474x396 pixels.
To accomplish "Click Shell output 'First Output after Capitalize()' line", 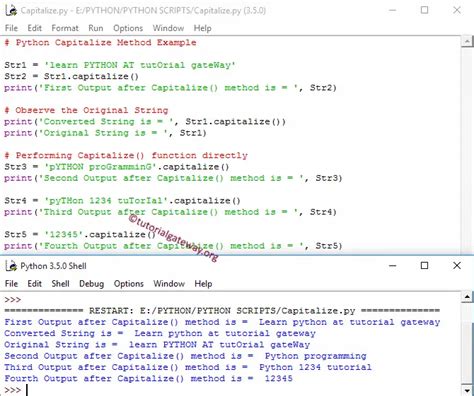I will coord(222,322).
